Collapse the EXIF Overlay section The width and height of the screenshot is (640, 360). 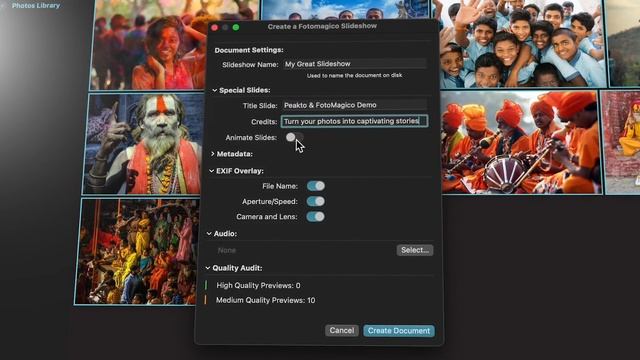point(211,171)
